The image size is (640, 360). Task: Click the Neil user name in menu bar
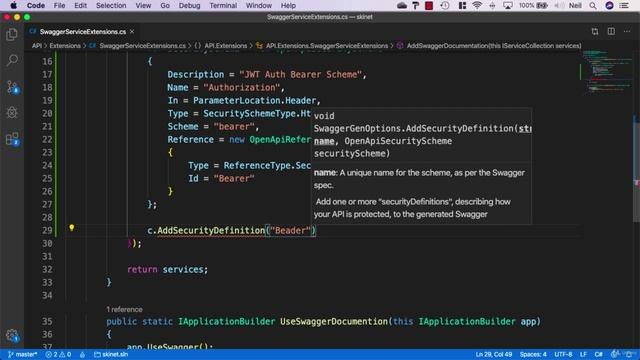point(575,5)
